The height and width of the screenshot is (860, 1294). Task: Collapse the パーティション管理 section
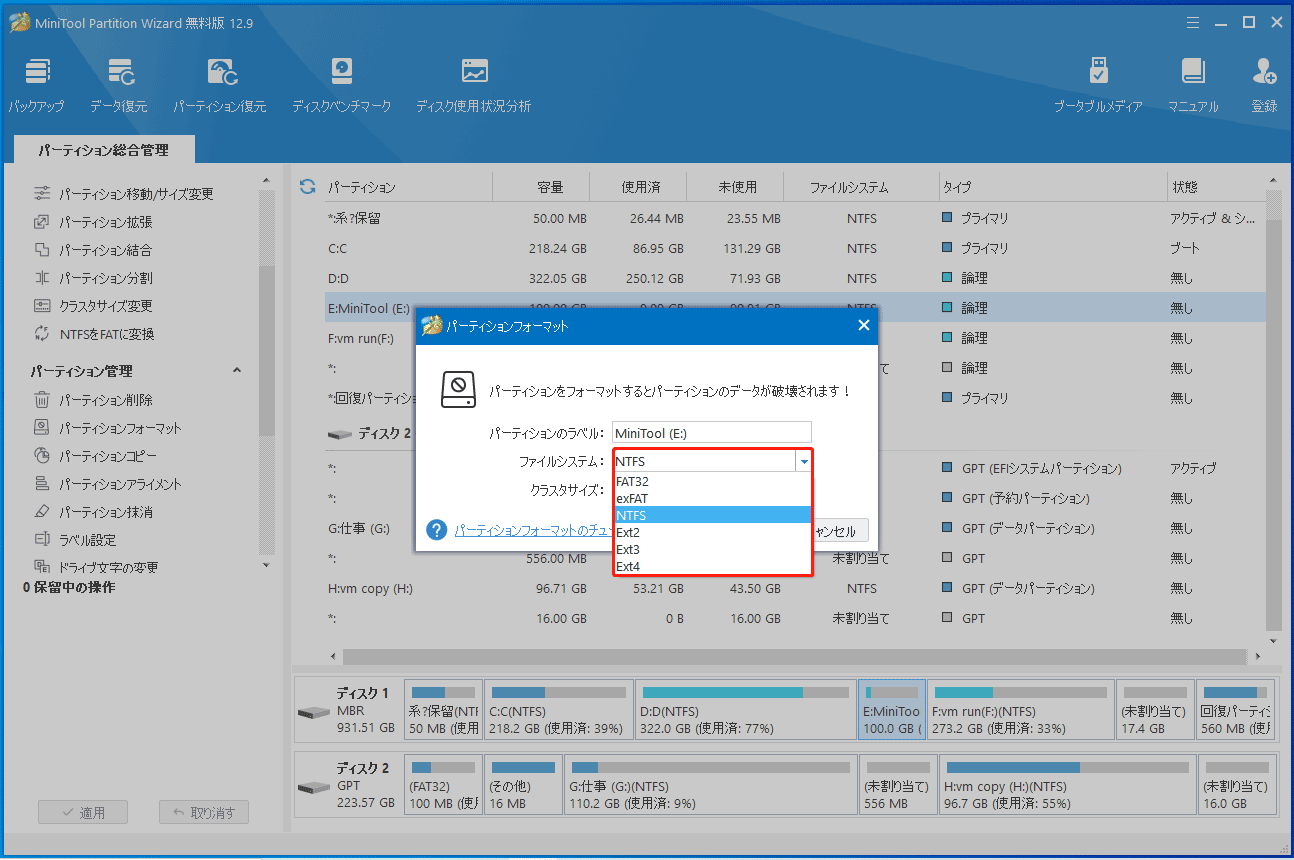click(x=237, y=371)
